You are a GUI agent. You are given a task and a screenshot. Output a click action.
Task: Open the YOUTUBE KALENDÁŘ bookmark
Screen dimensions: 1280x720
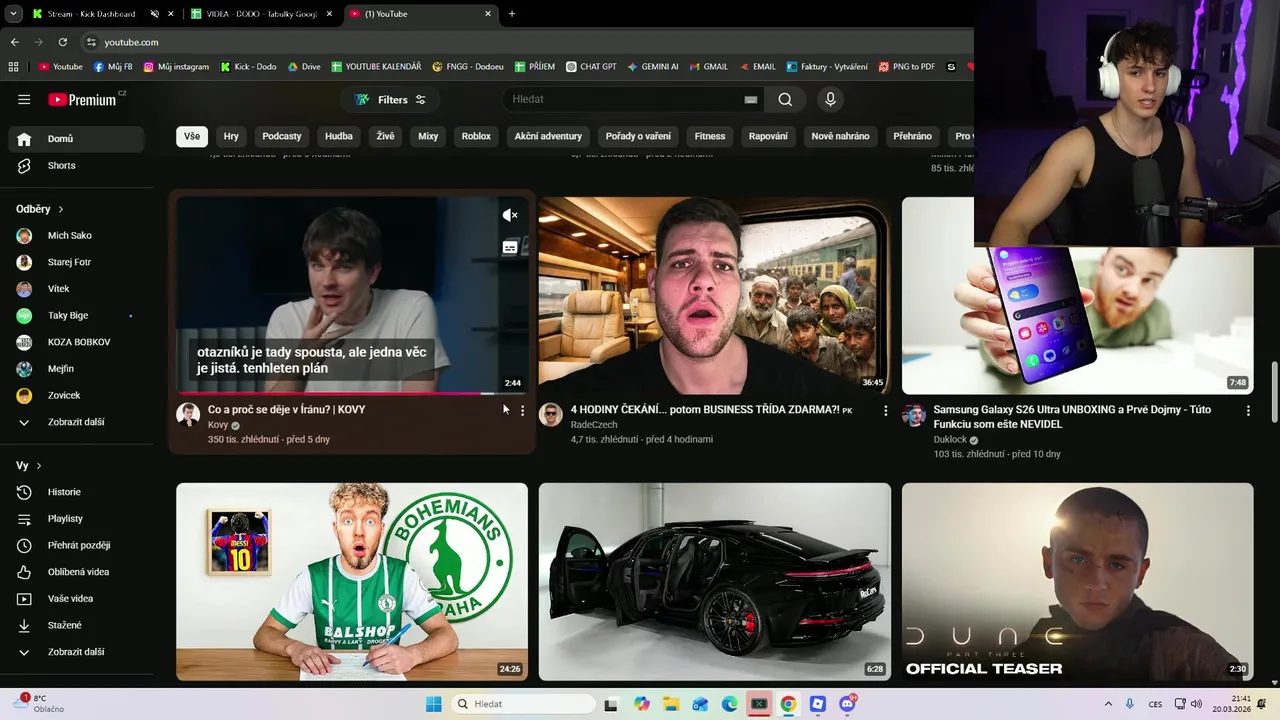pos(376,67)
